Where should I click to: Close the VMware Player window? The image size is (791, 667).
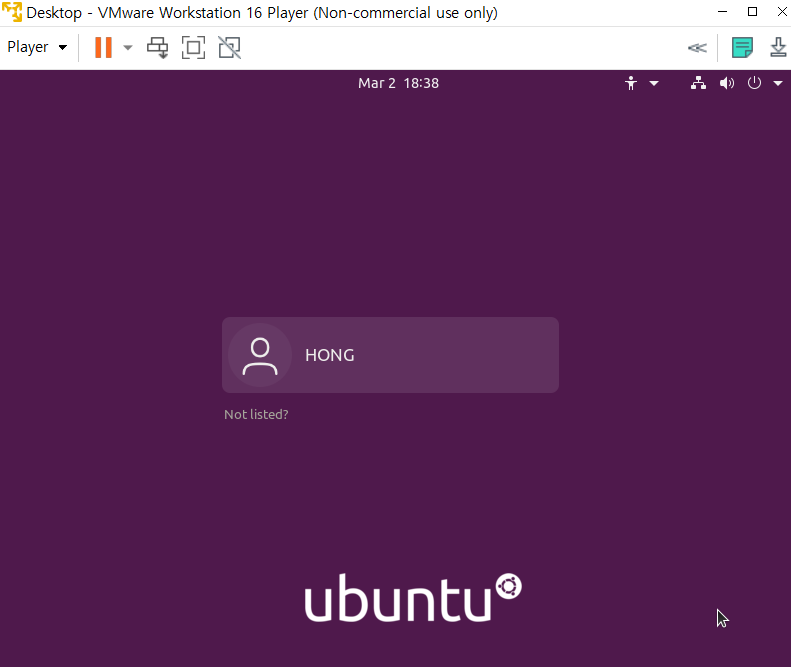pyautogui.click(x=782, y=12)
